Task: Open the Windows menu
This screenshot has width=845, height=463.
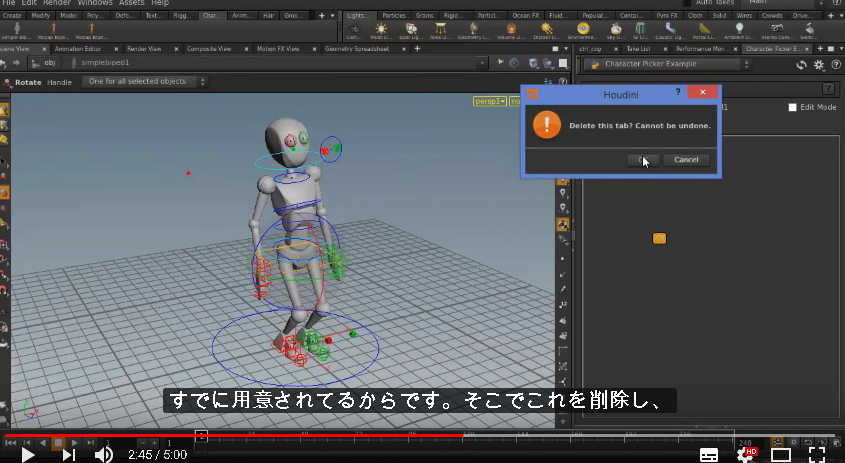Action: pos(95,3)
